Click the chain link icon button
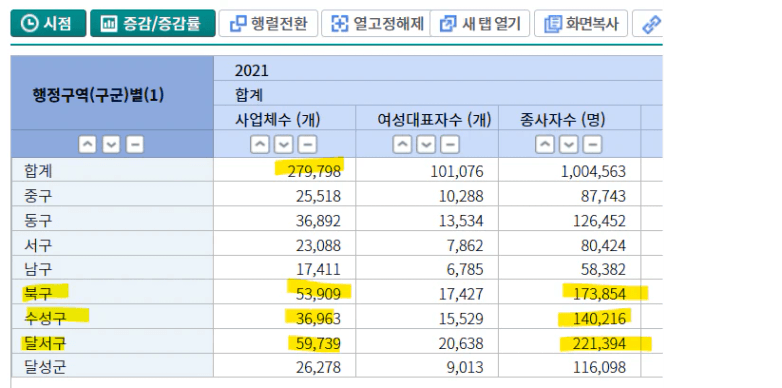 tap(650, 23)
